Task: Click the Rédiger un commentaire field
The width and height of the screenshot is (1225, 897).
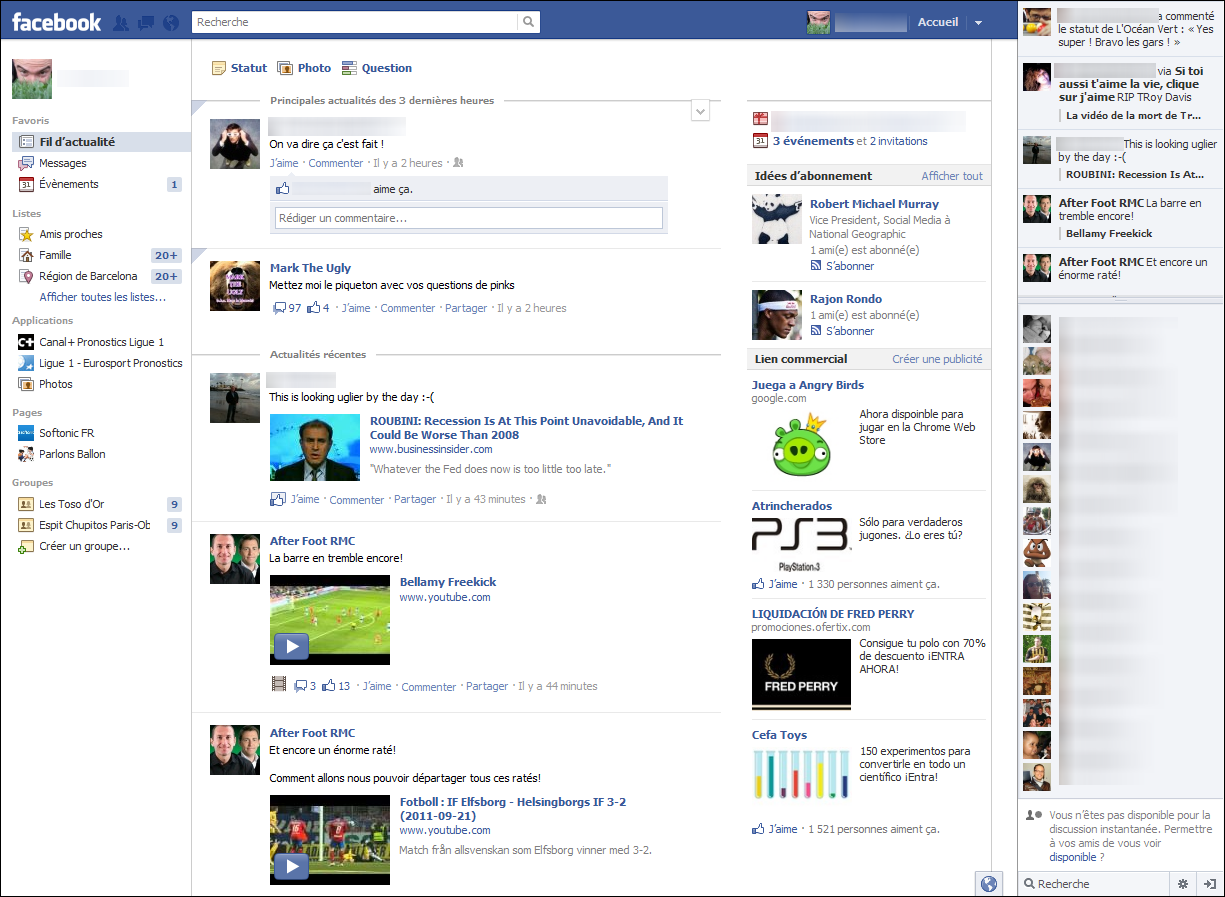Action: click(x=468, y=218)
